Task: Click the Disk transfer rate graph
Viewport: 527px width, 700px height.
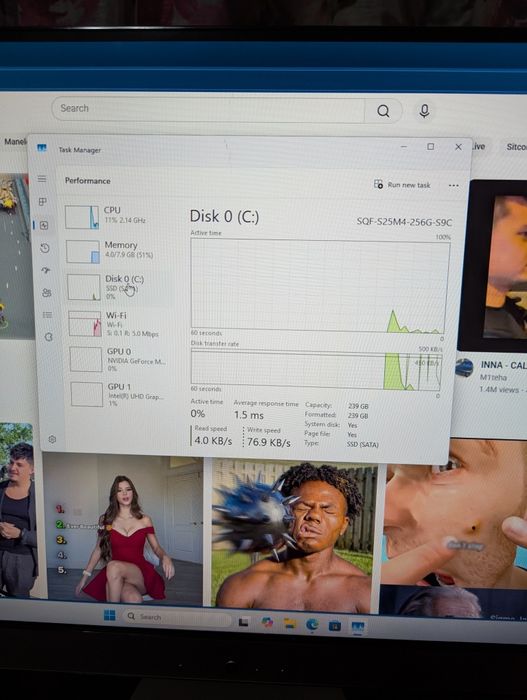Action: [x=316, y=370]
